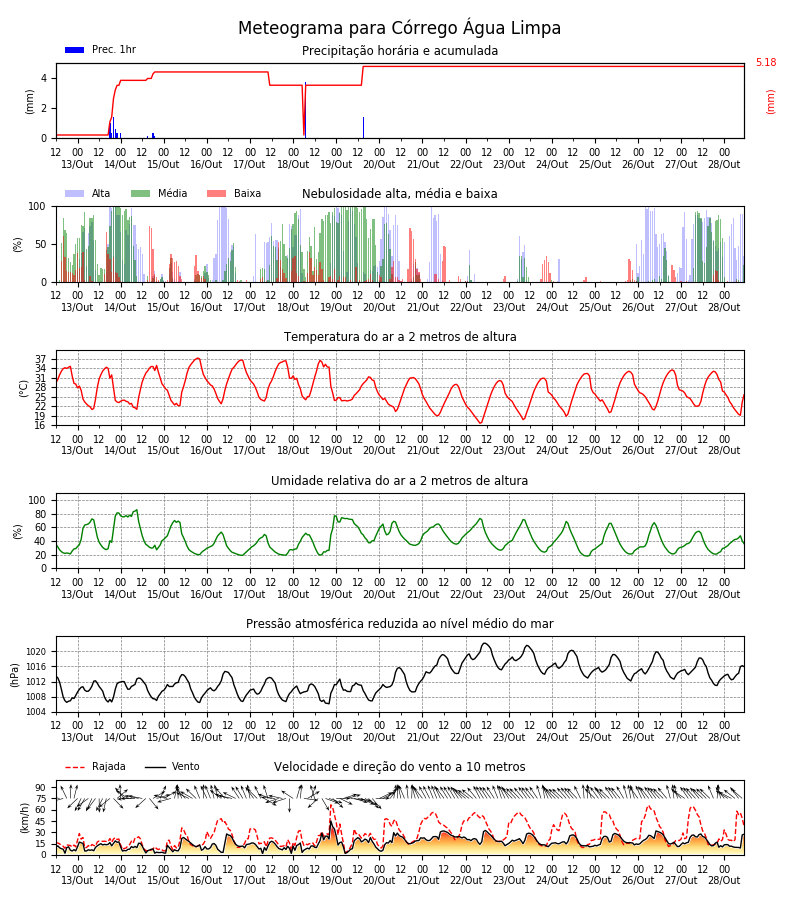Click the Velocidade e direção do vento title
The width and height of the screenshot is (800, 900).
399,767
